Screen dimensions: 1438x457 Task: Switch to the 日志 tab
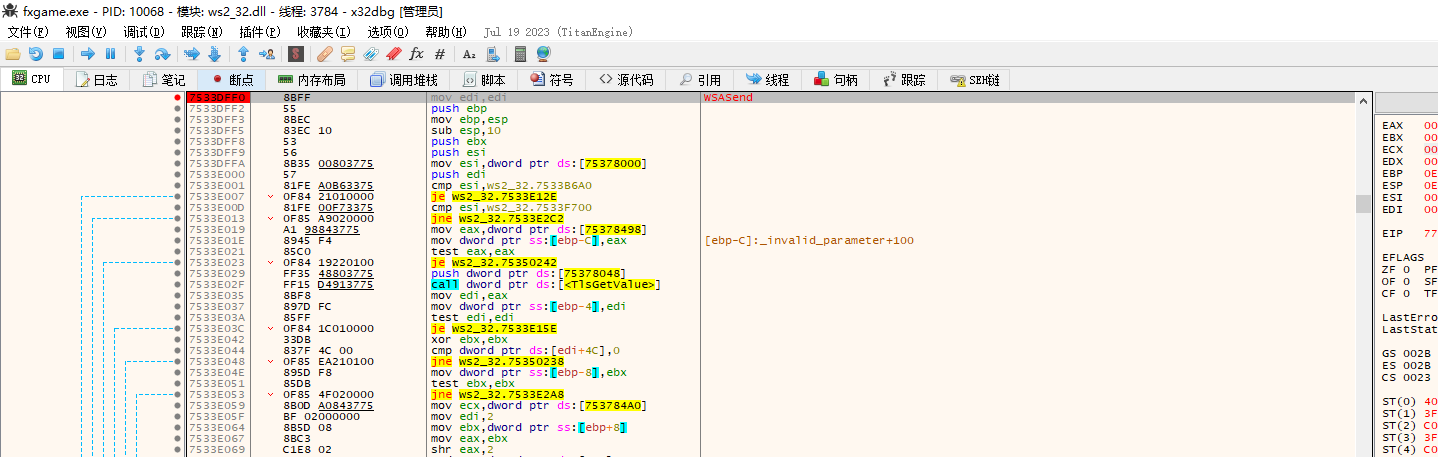tap(96, 80)
